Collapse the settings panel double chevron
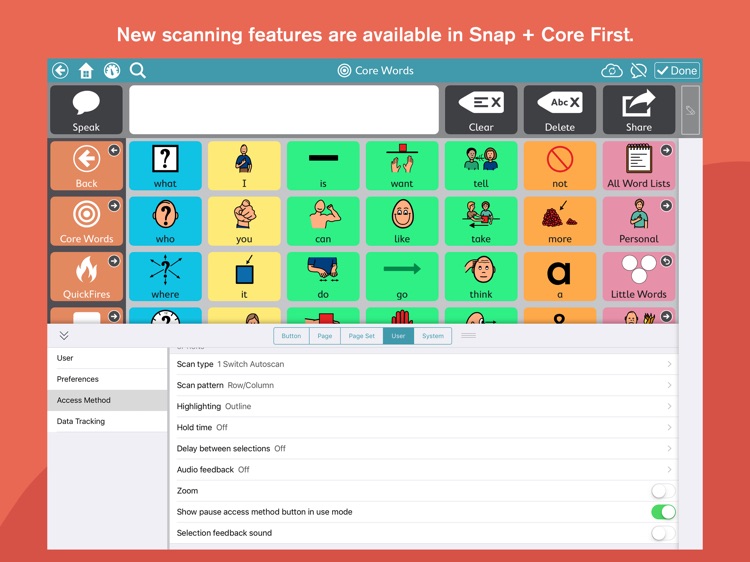 [64, 335]
